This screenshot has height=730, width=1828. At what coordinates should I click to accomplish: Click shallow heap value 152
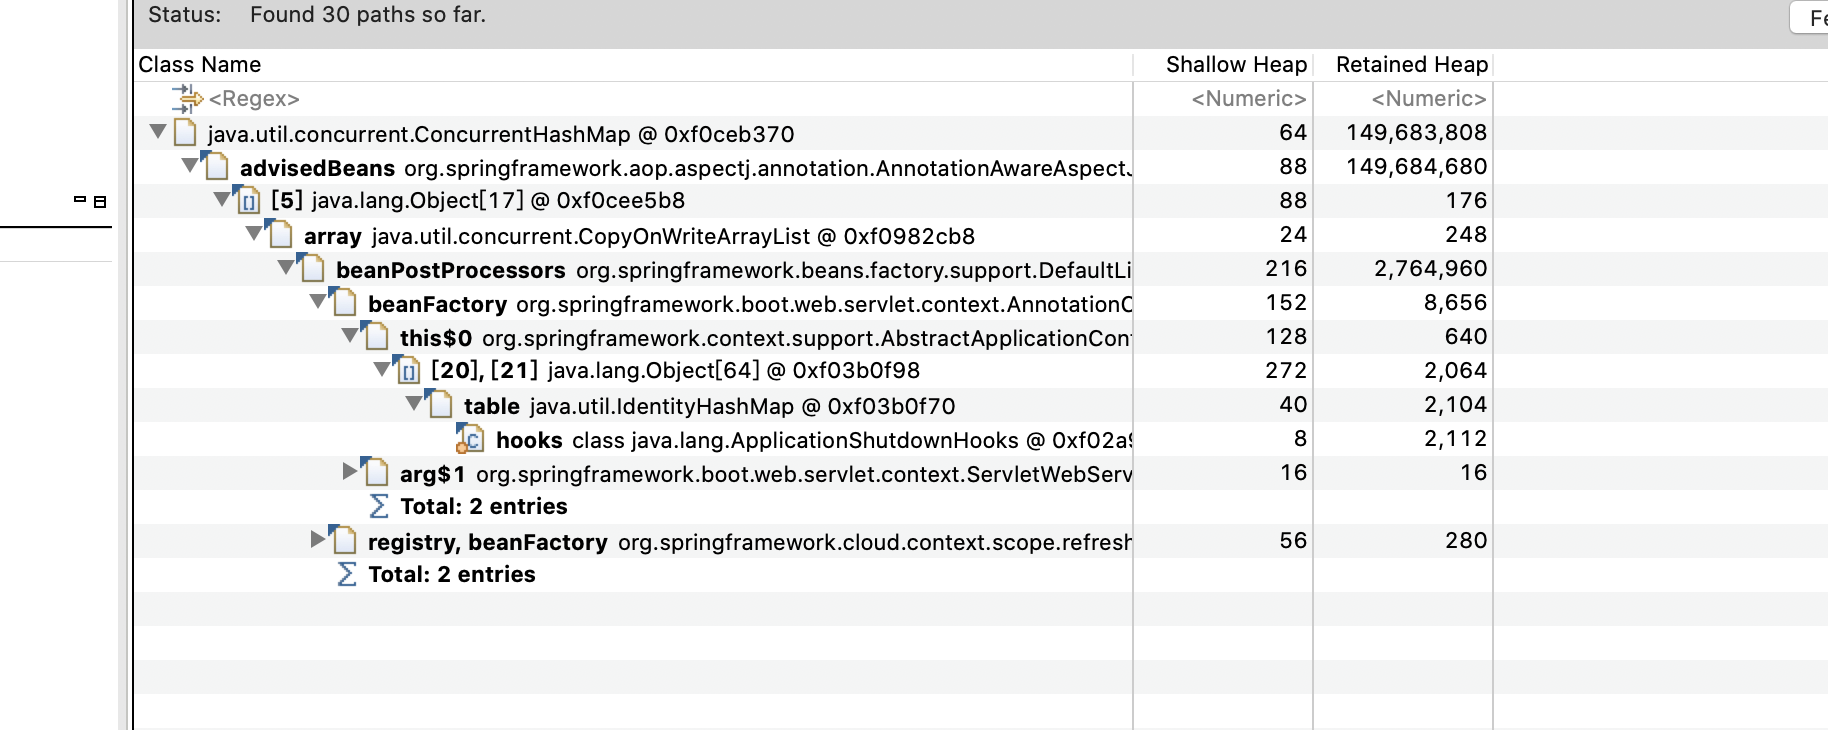click(1286, 302)
